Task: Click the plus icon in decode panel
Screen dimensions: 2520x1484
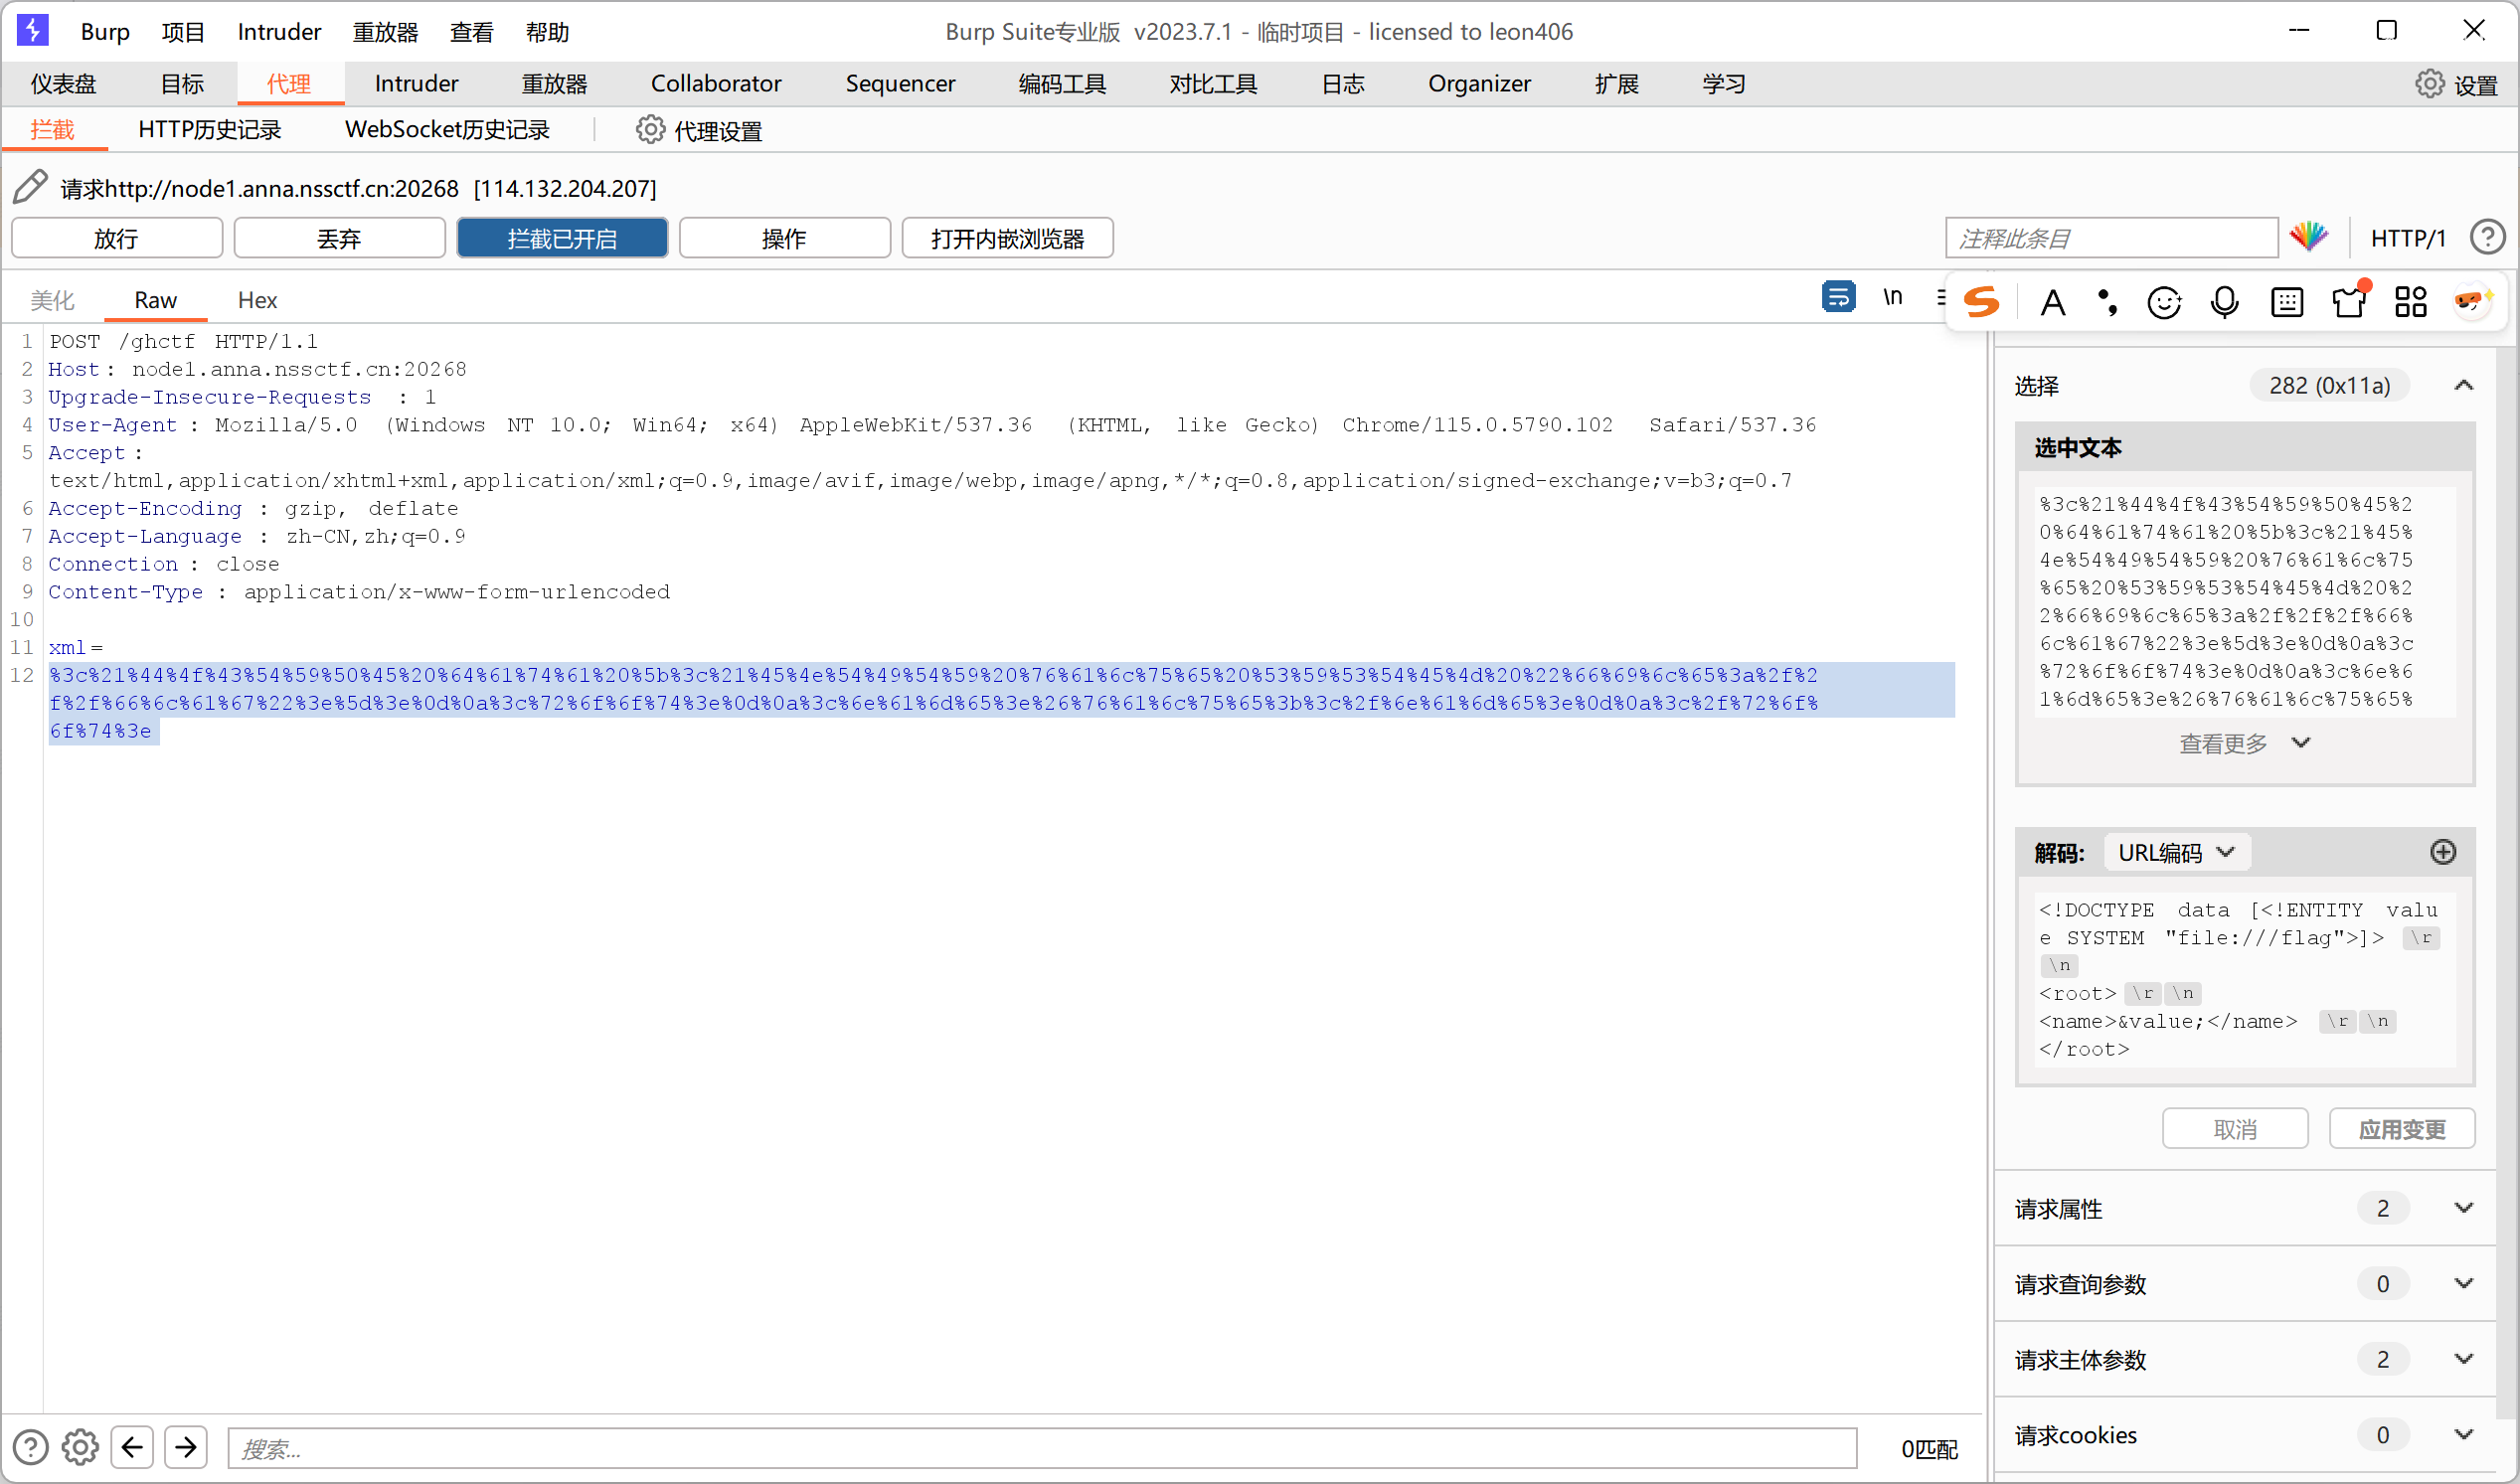Action: pos(2443,852)
